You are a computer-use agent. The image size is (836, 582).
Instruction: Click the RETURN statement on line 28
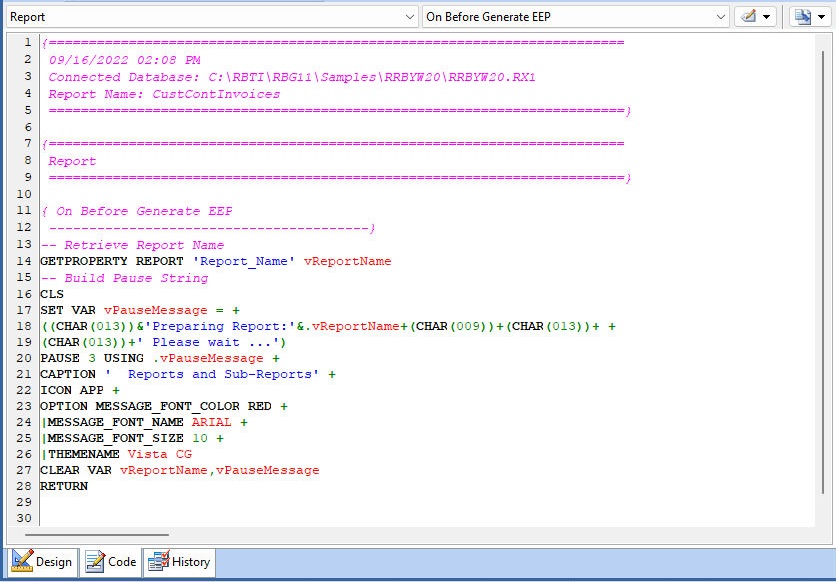pos(64,486)
